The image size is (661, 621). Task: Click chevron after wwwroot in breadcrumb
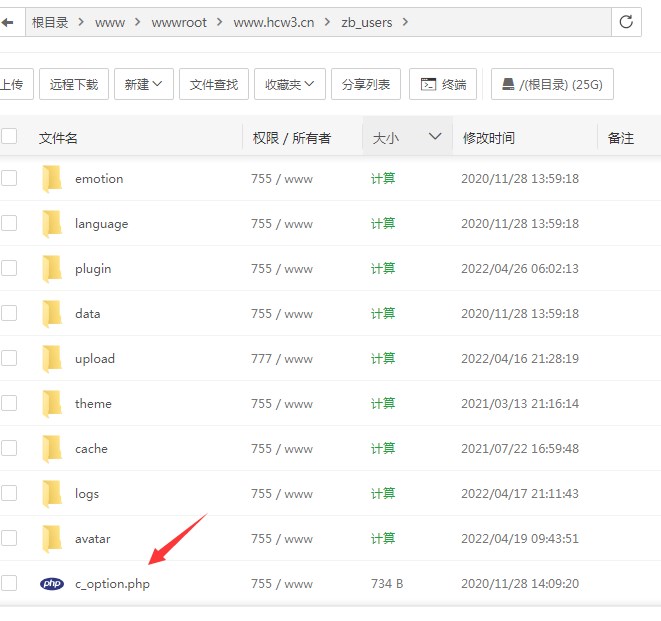219,22
